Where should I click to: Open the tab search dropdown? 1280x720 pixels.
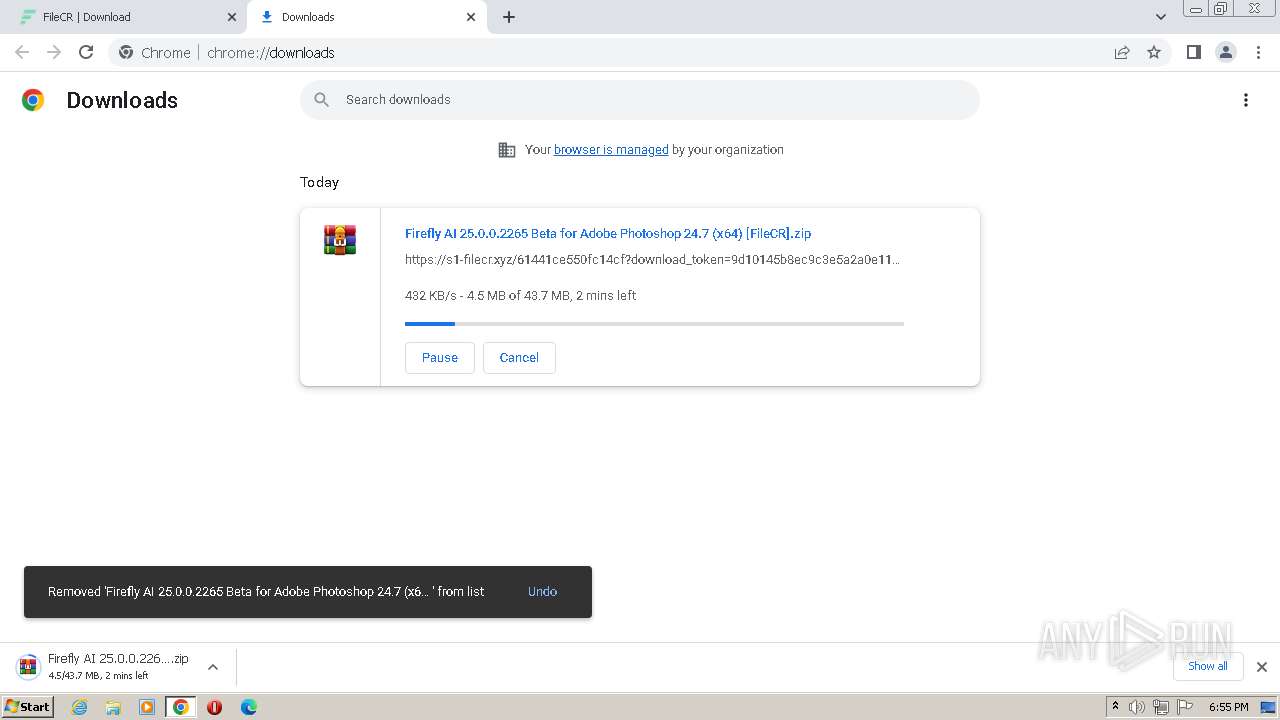(x=1161, y=17)
